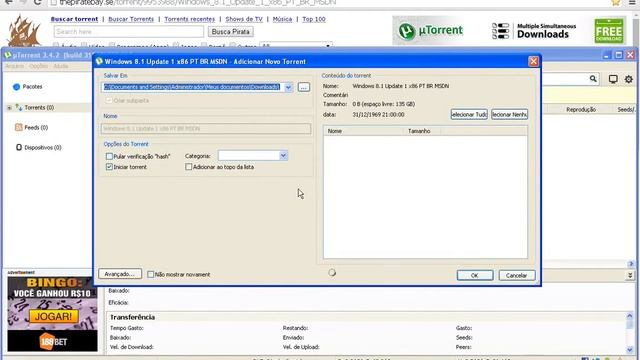Viewport: 640px width, 360px height.
Task: Collapse the details pane double-arrow button
Action: click(x=630, y=276)
